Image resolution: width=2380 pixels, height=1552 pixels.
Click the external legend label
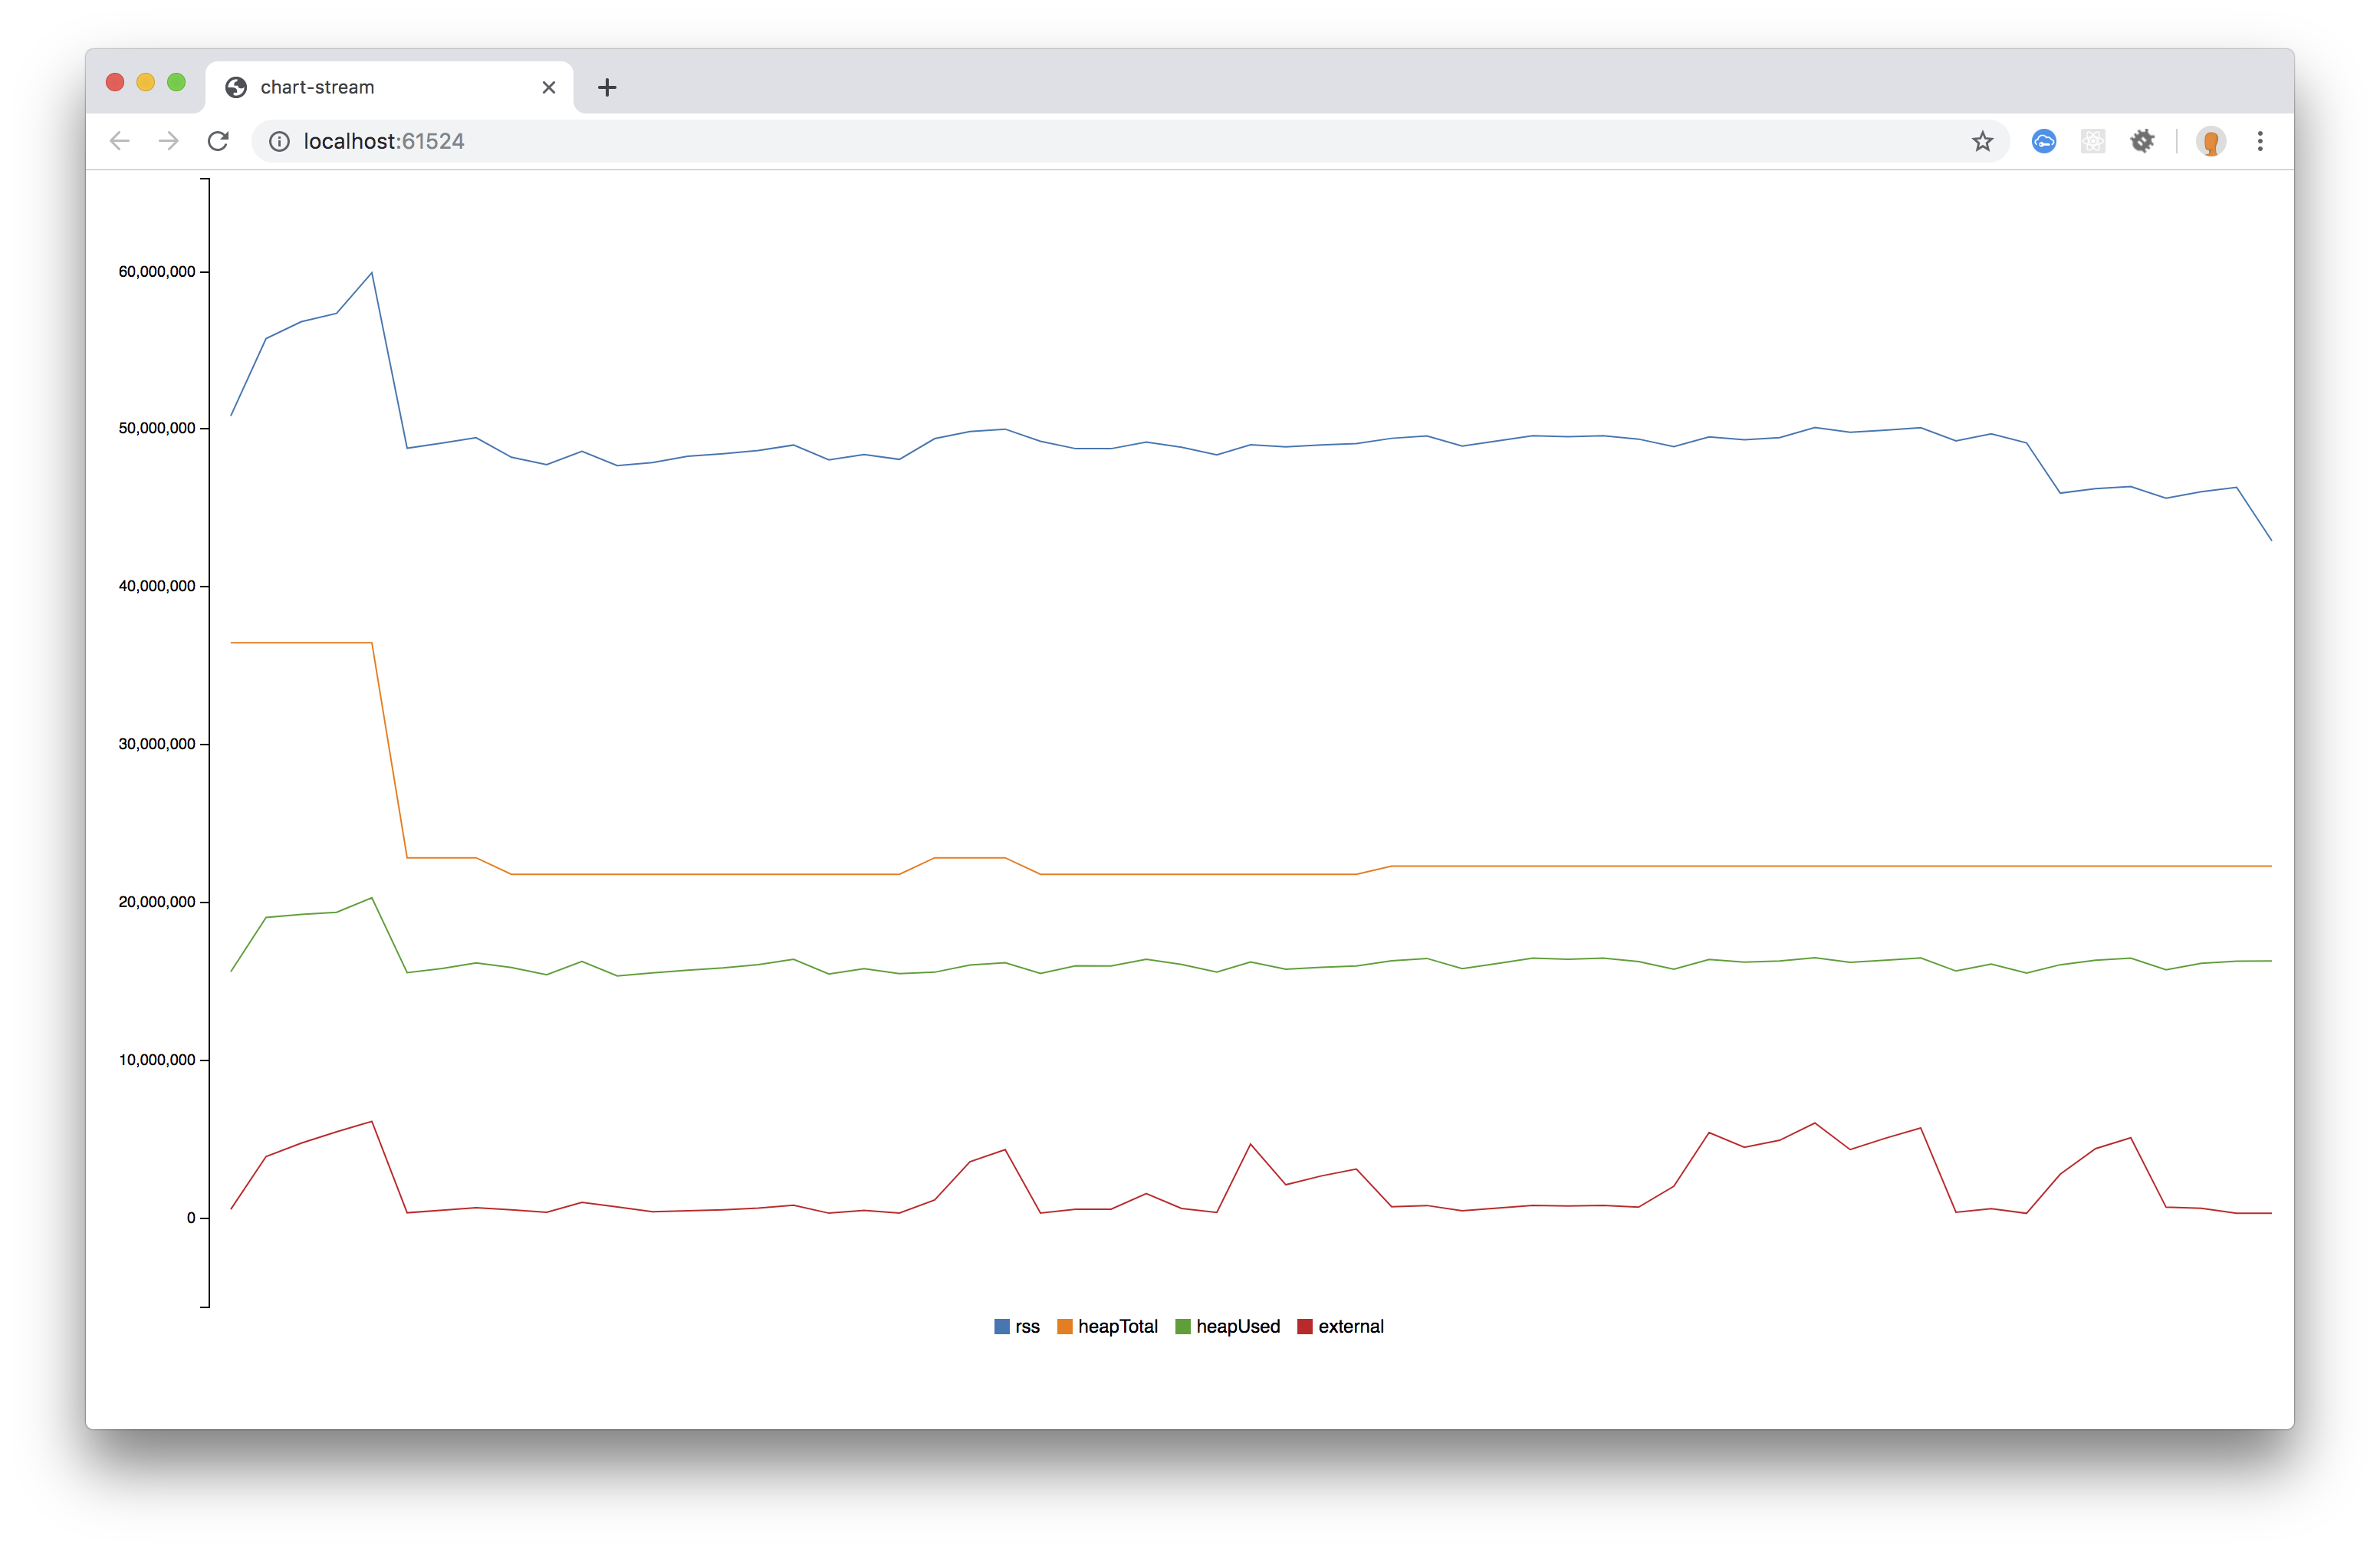1351,1327
